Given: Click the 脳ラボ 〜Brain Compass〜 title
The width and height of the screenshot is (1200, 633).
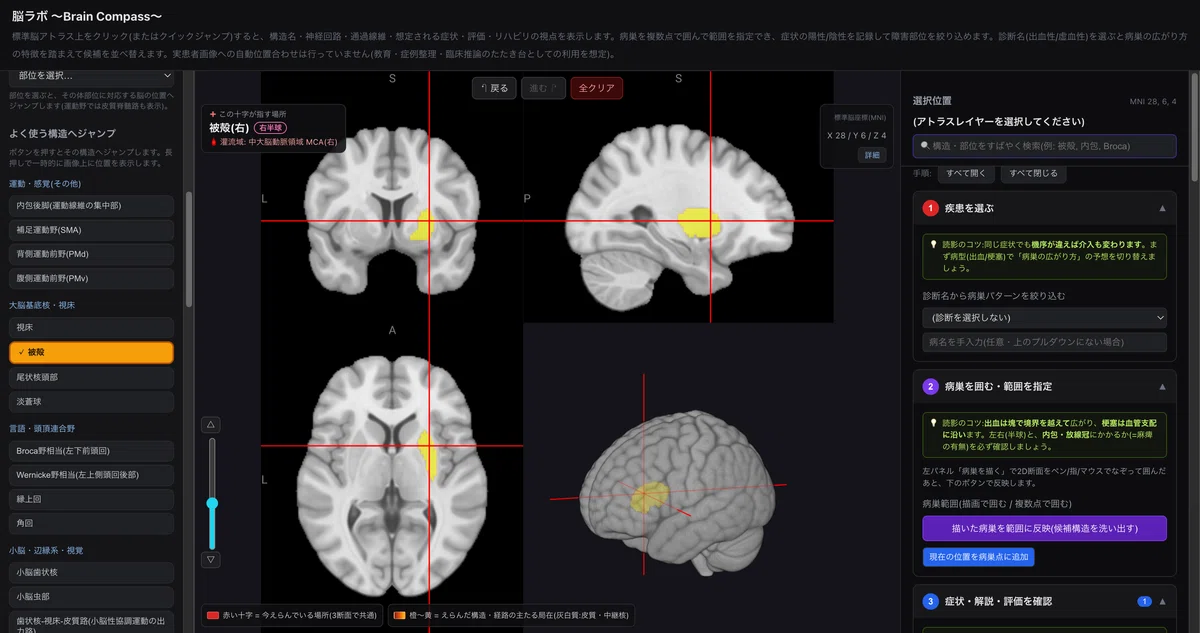Looking at the screenshot, I should point(87,16).
